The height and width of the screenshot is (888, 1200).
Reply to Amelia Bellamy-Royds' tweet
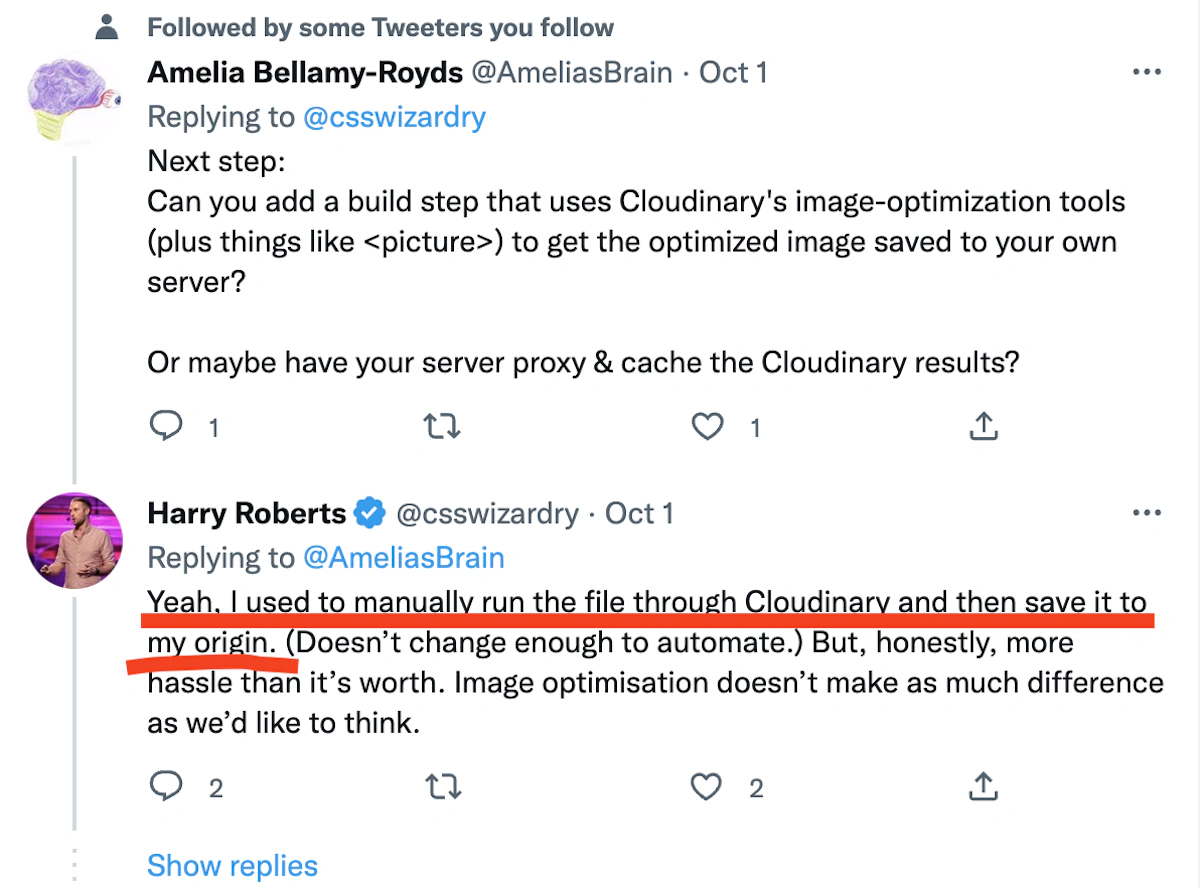167,427
